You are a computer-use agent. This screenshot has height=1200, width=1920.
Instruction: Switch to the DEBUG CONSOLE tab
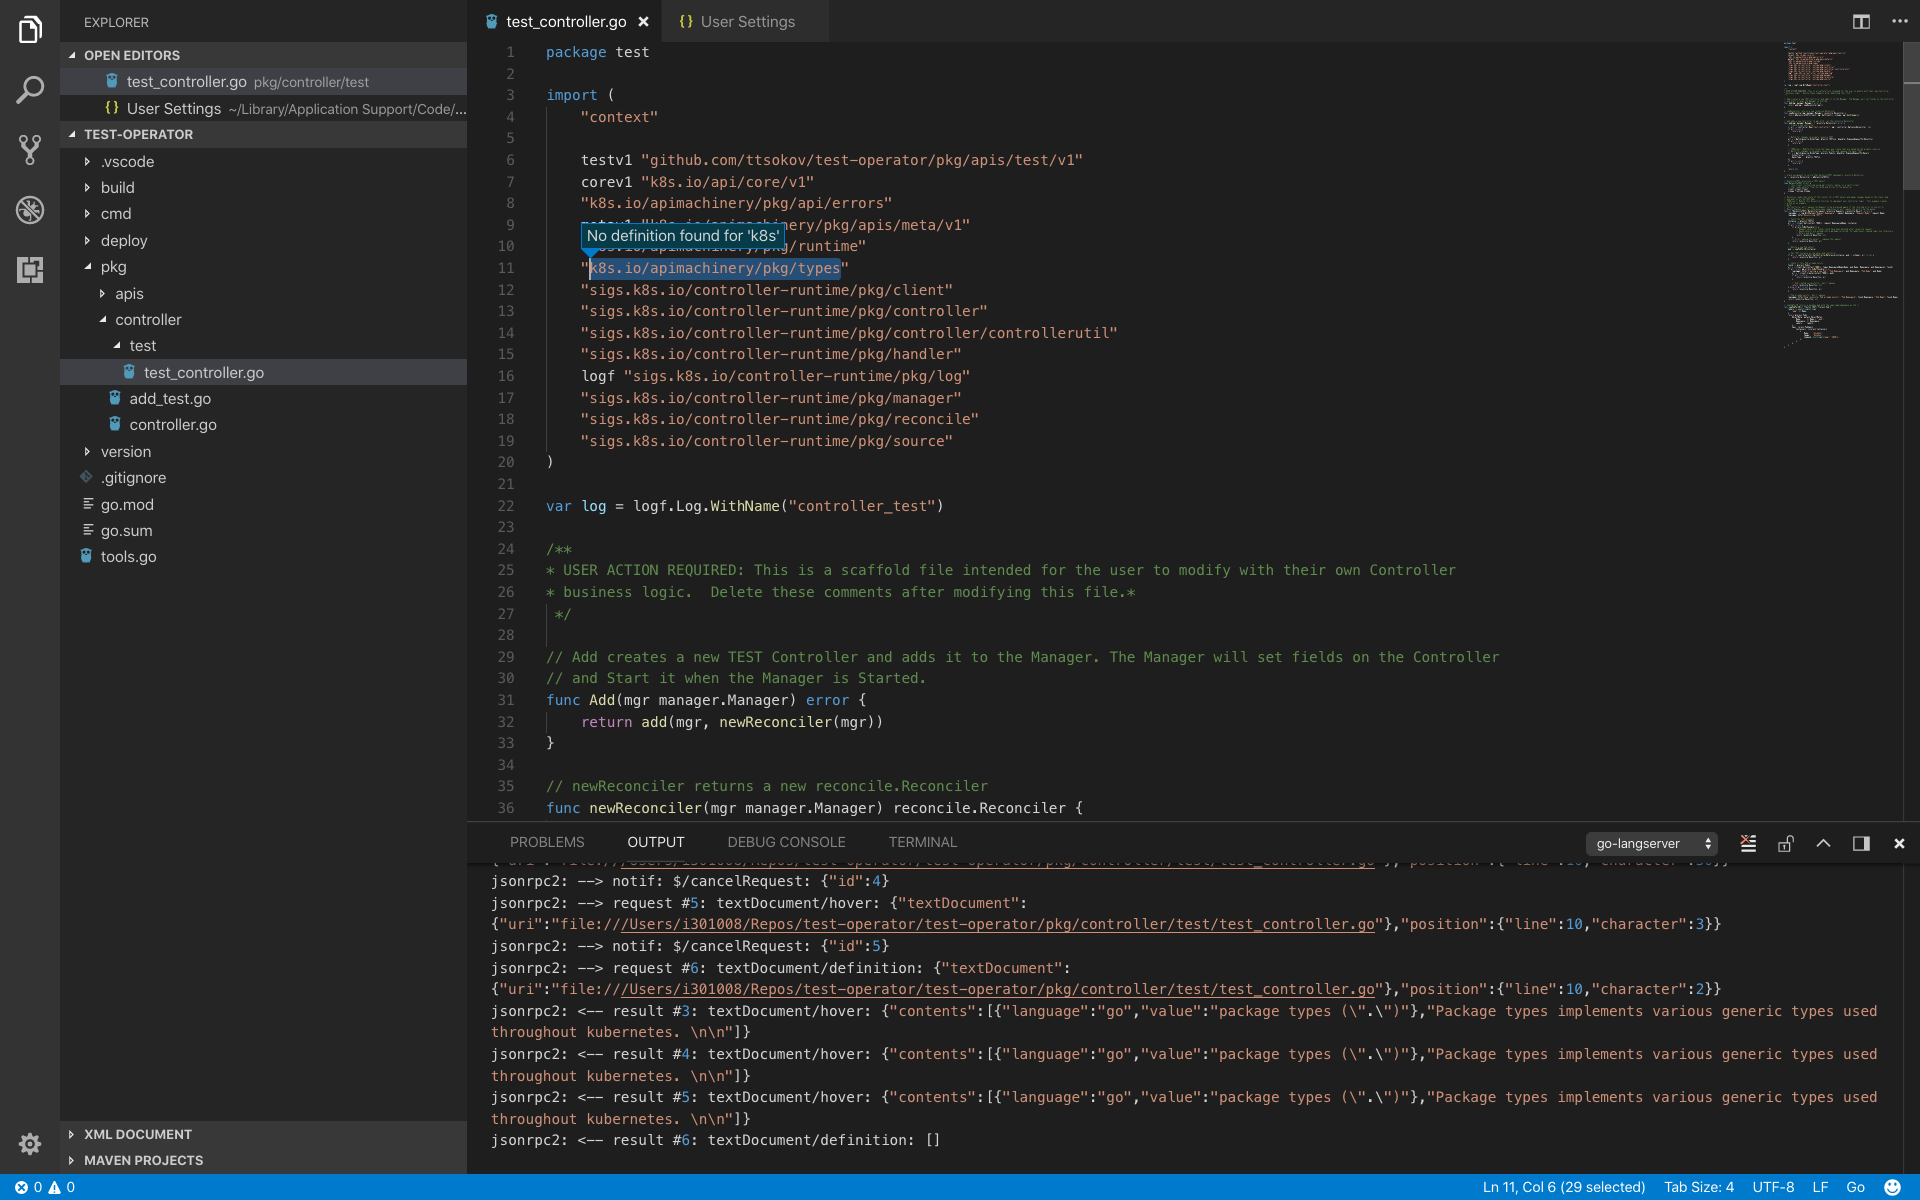pos(786,842)
